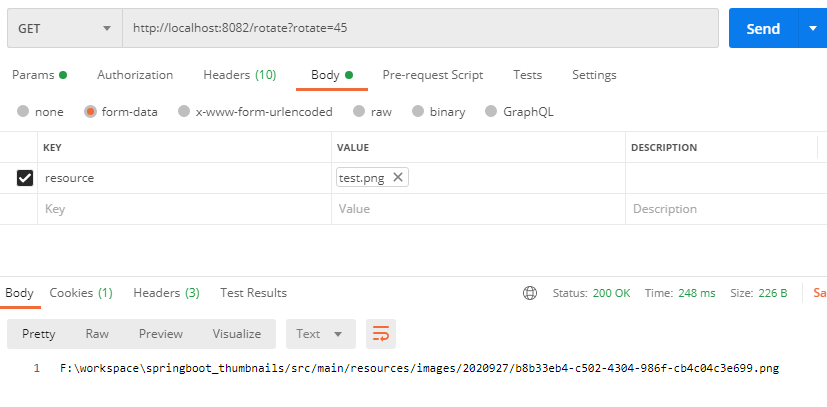This screenshot has height=407, width=827.
Task: Switch response view to Visualize
Action: (x=237, y=334)
